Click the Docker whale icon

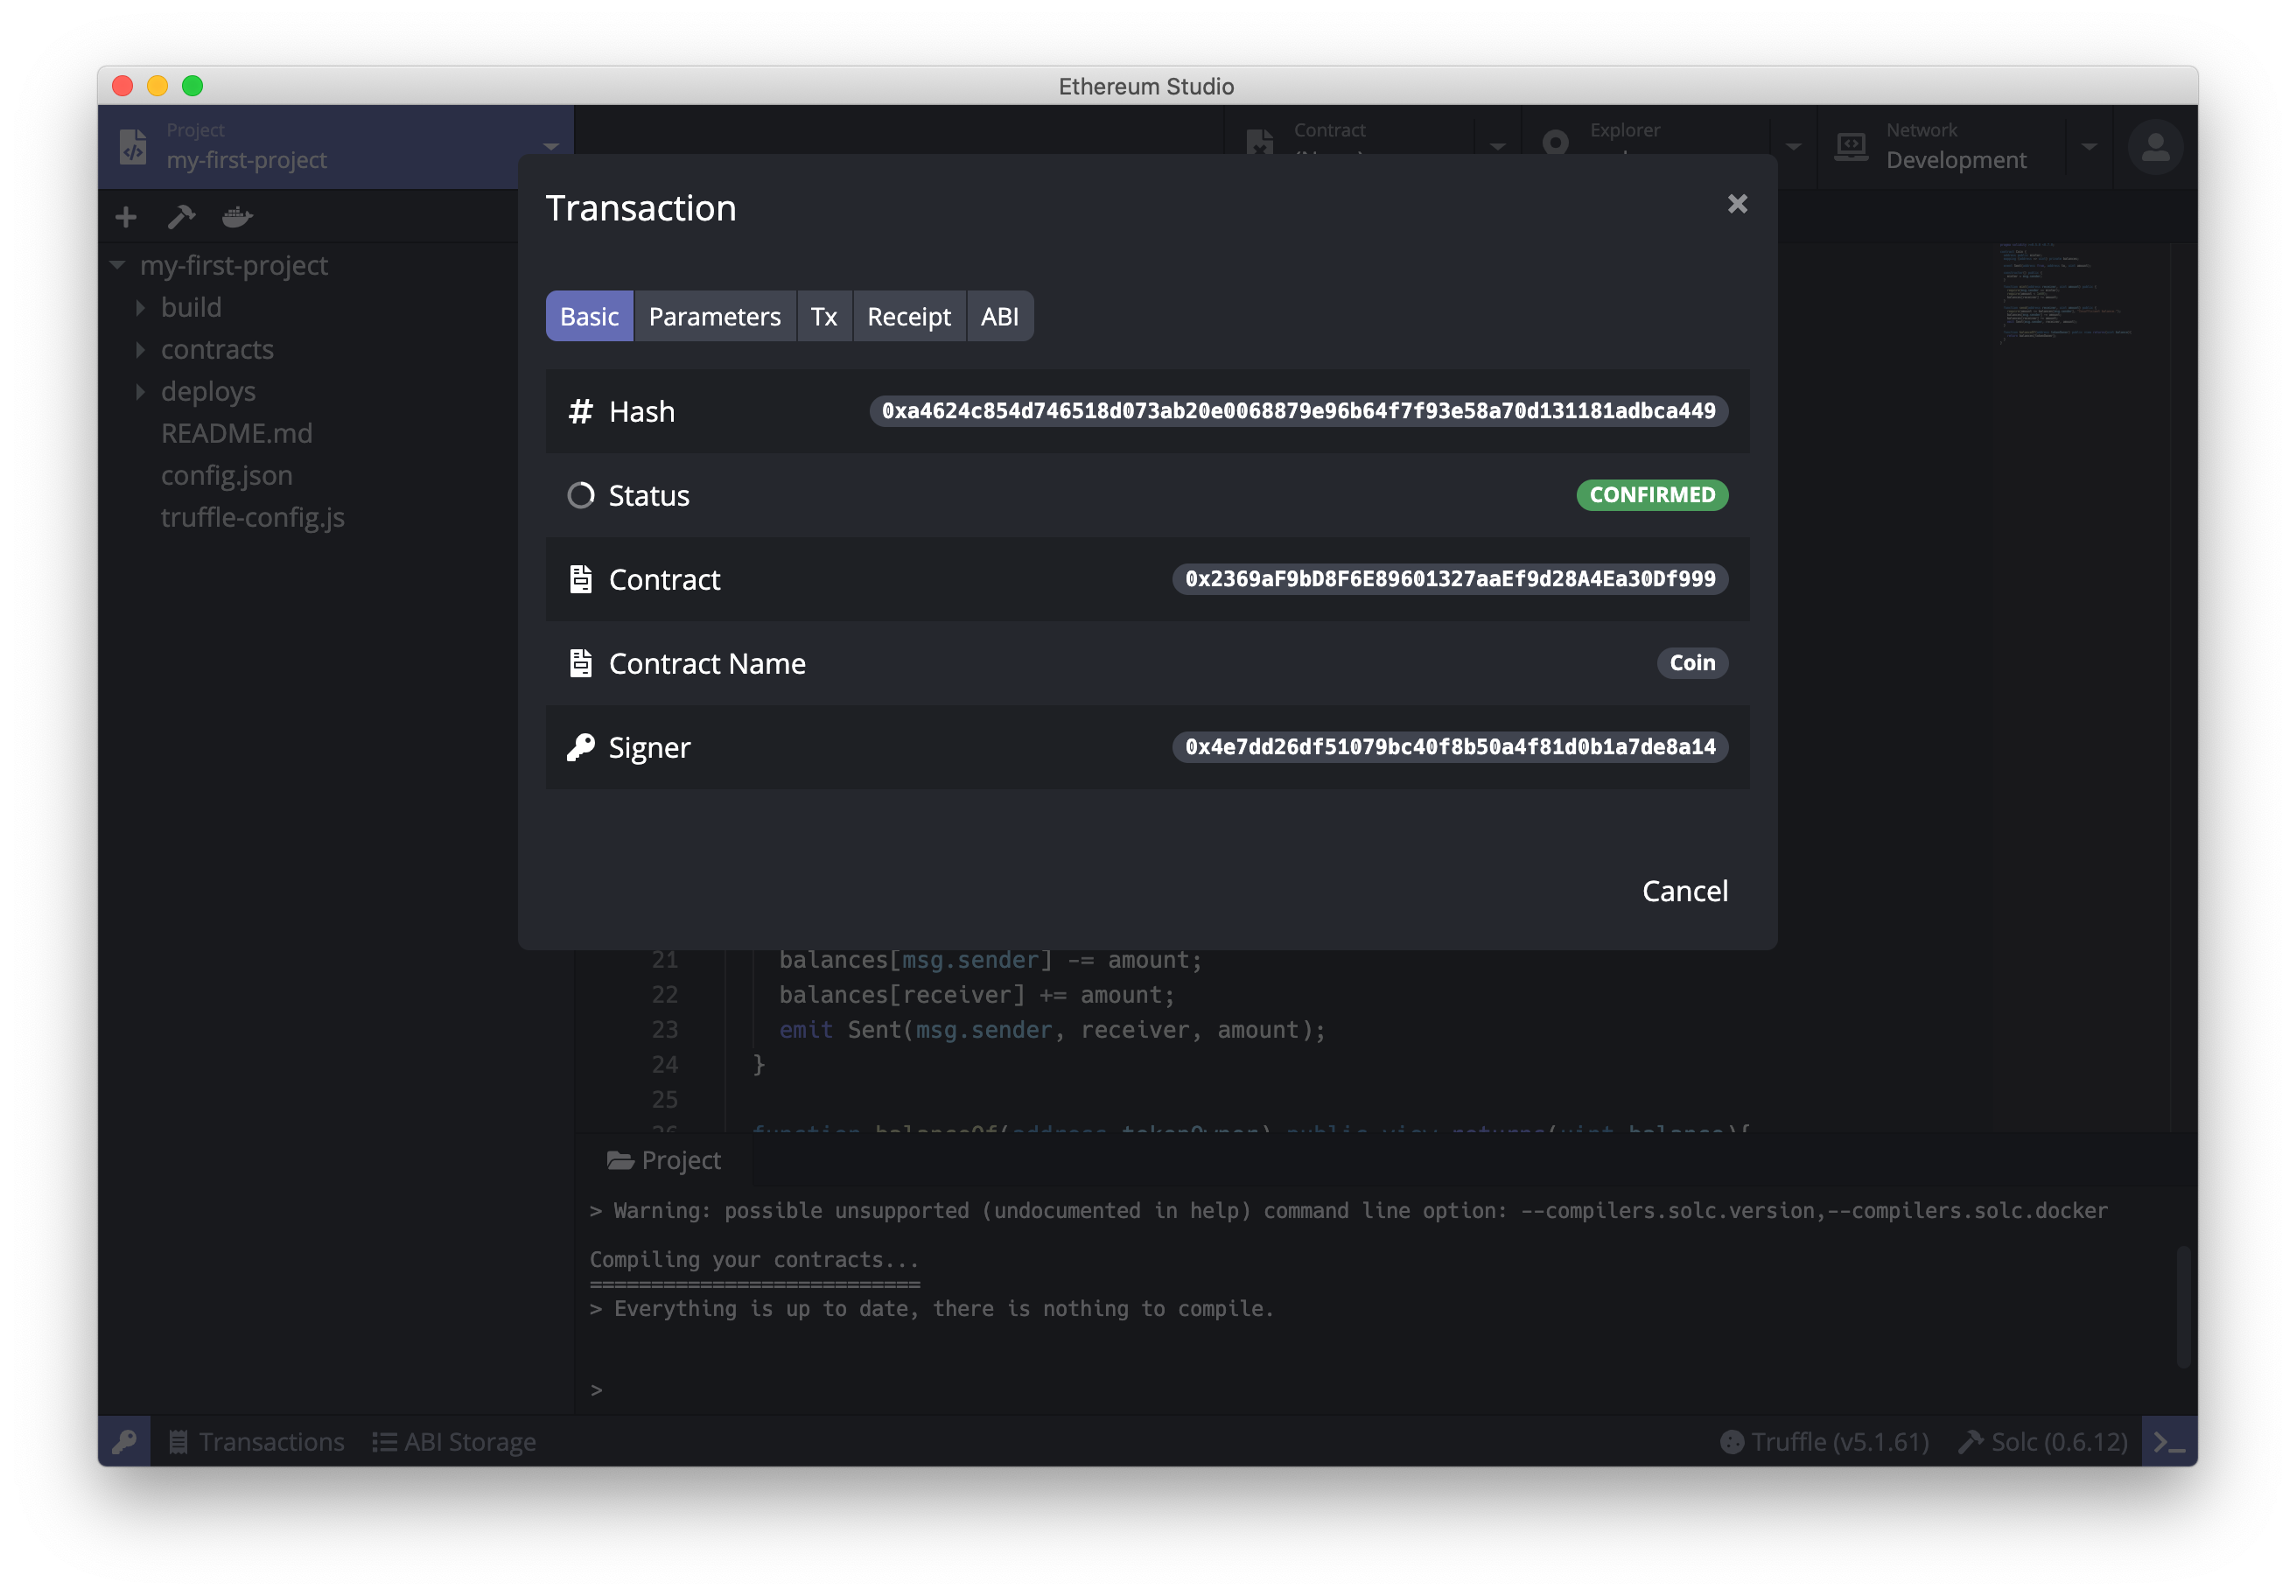(237, 217)
